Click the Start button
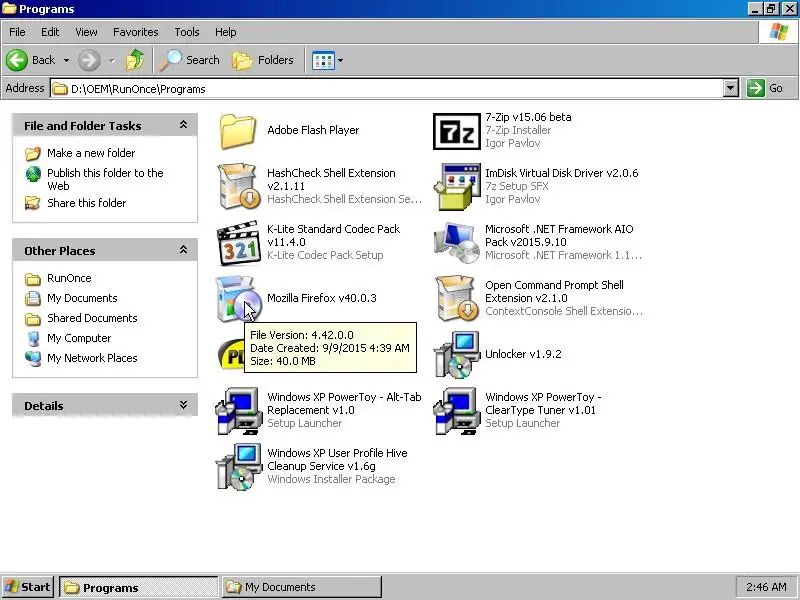The width and height of the screenshot is (800, 600). pyautogui.click(x=28, y=587)
